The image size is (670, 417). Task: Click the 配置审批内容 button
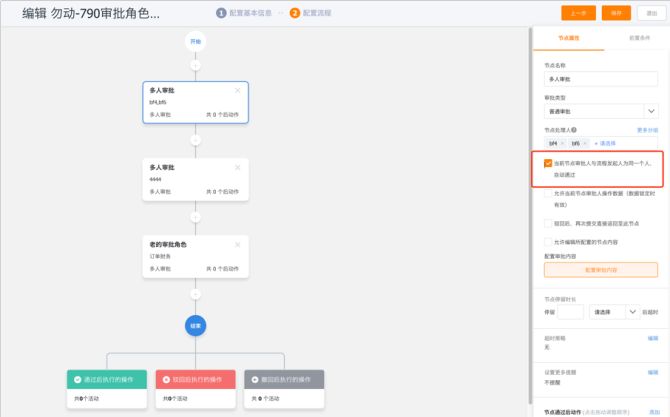pos(600,270)
